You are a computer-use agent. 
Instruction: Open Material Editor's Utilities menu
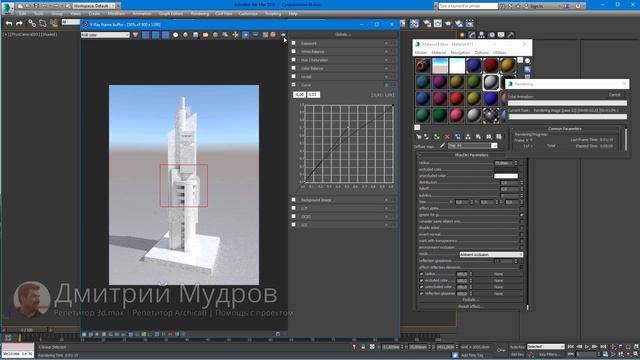[x=500, y=53]
